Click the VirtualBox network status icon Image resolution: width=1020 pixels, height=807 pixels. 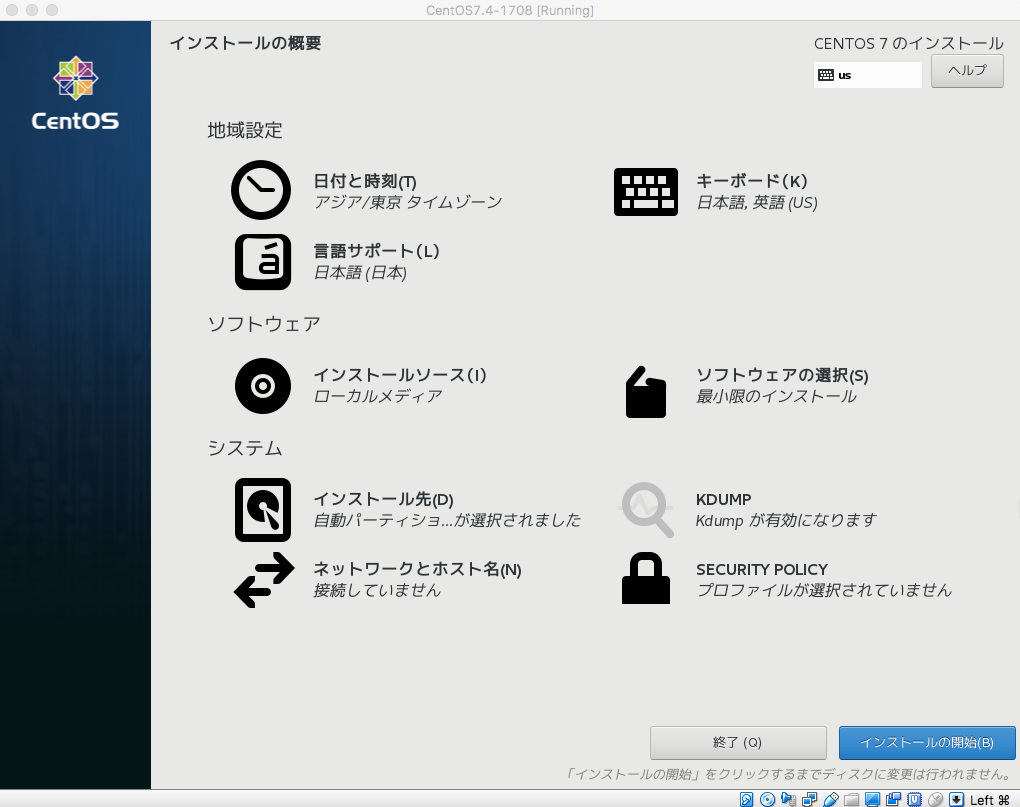pyautogui.click(x=808, y=799)
